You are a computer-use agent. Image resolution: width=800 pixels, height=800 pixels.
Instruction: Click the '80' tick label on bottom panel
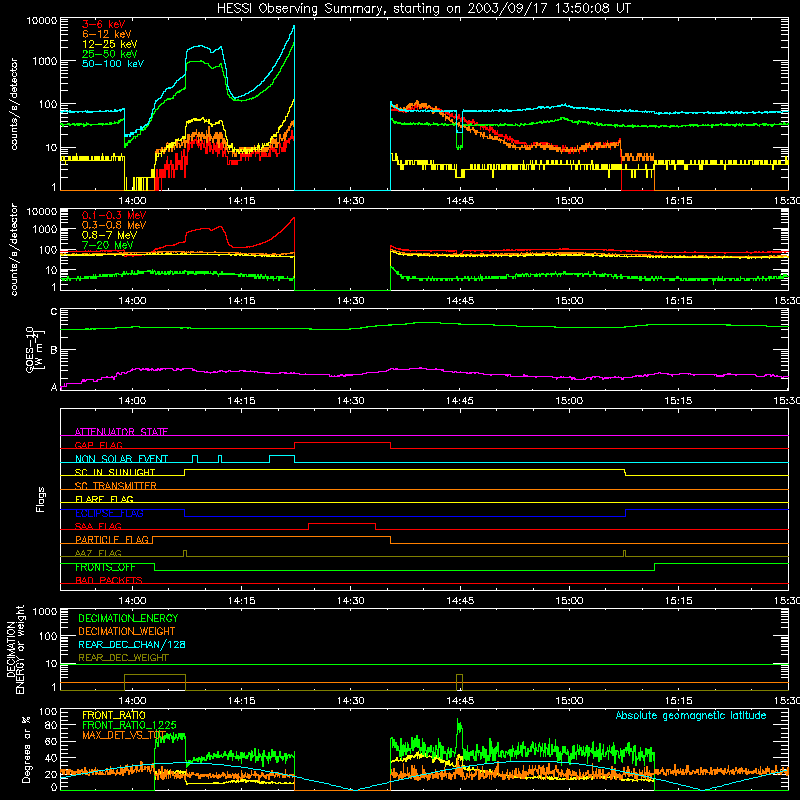click(x=51, y=725)
